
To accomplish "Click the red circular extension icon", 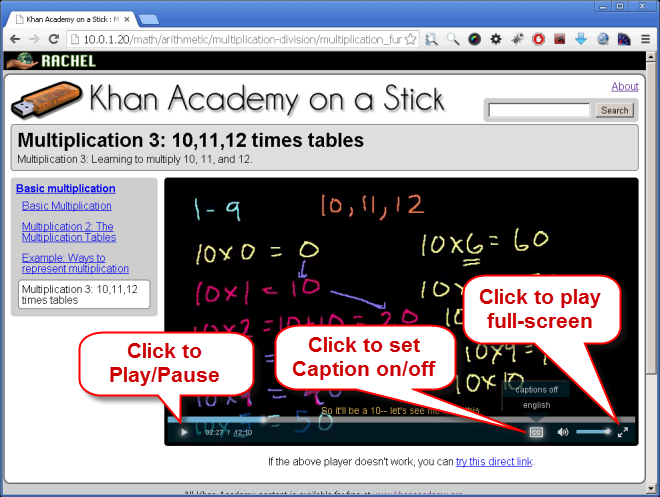I will click(538, 40).
